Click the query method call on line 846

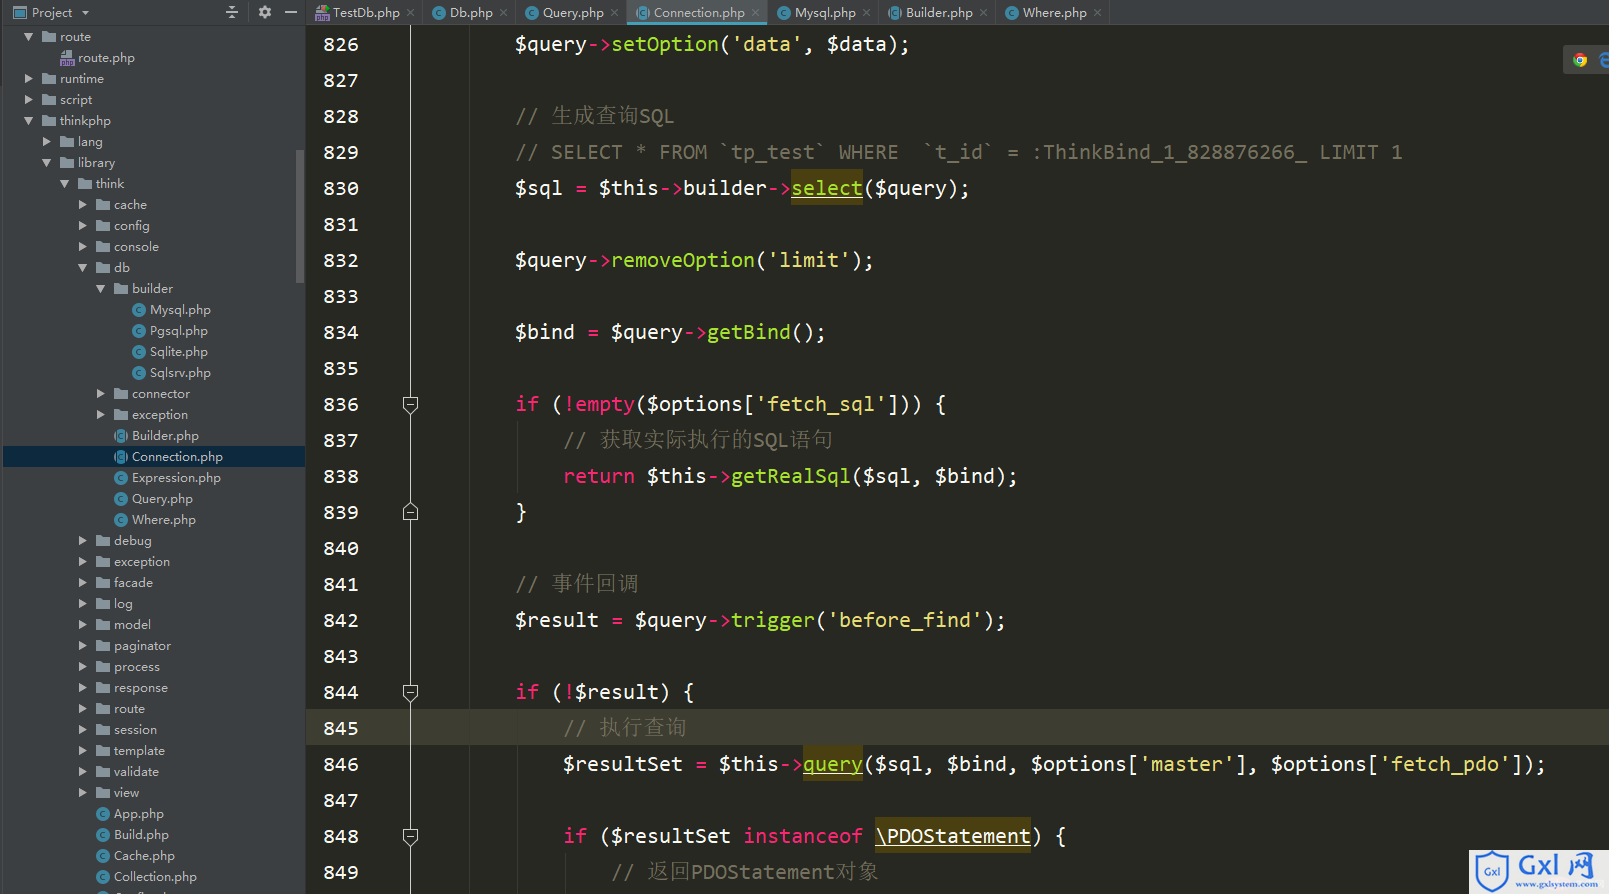pyautogui.click(x=833, y=764)
